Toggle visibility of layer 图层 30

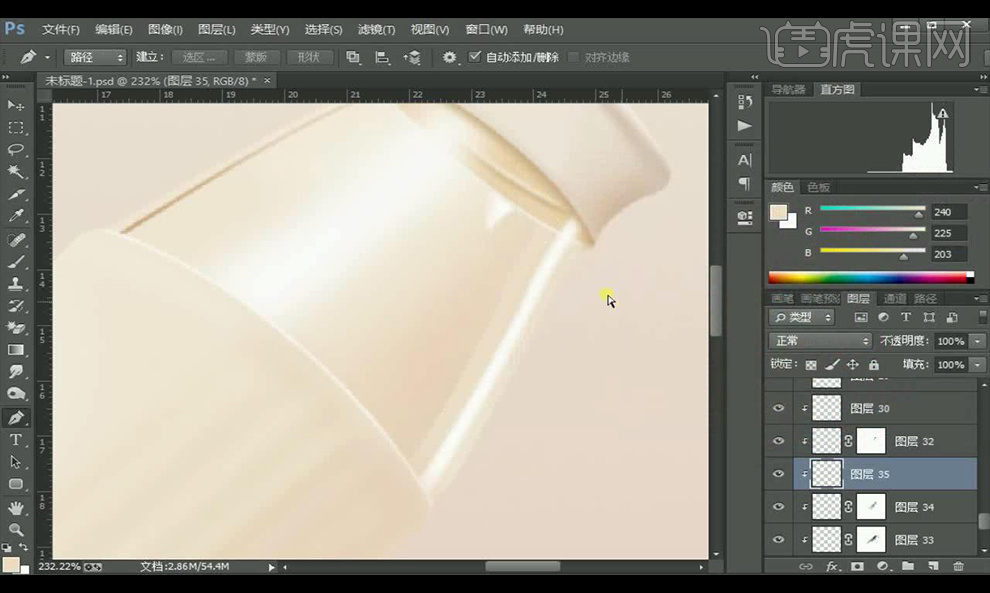pos(779,408)
